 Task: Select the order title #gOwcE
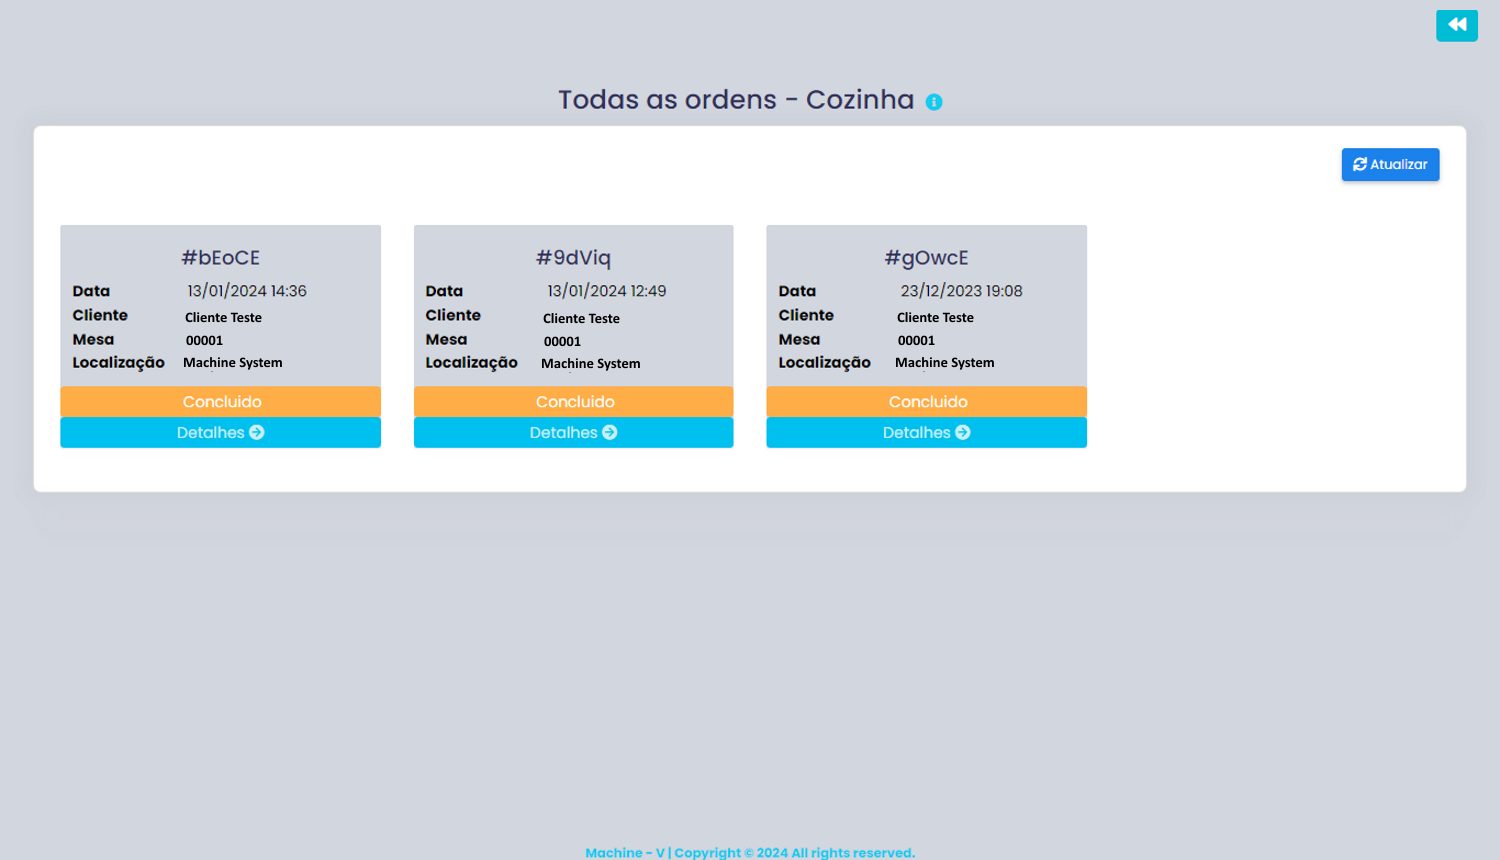(926, 258)
